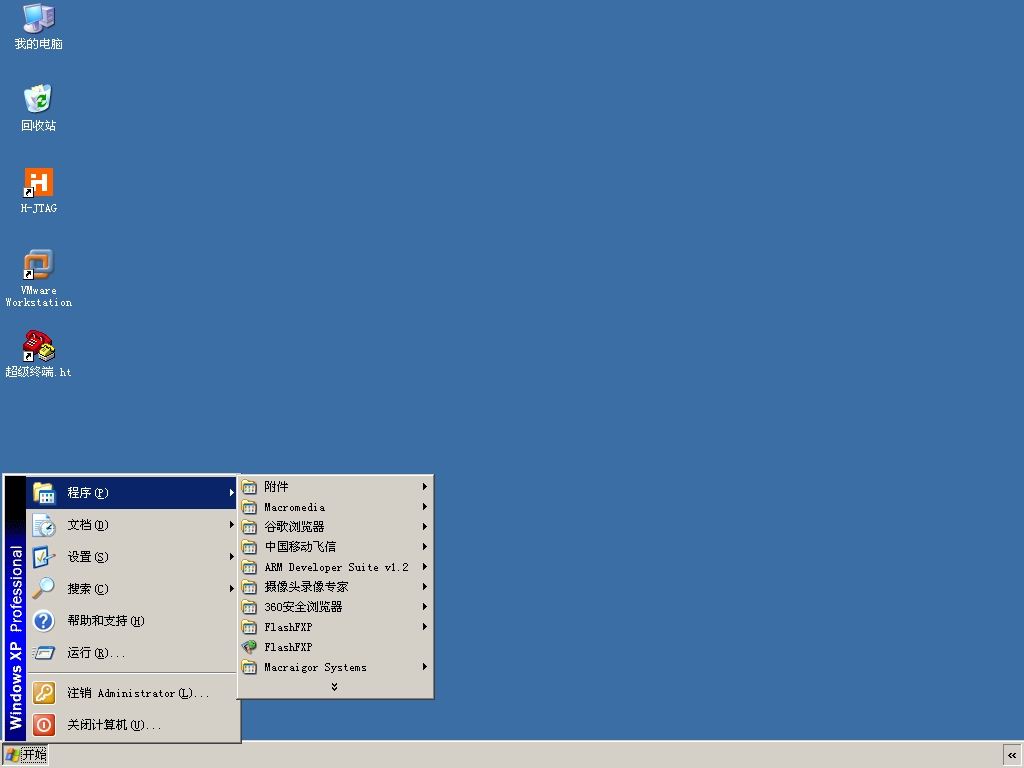Image resolution: width=1024 pixels, height=768 pixels.
Task: Open the 程序(P) menu entry
Action: pyautogui.click(x=132, y=493)
